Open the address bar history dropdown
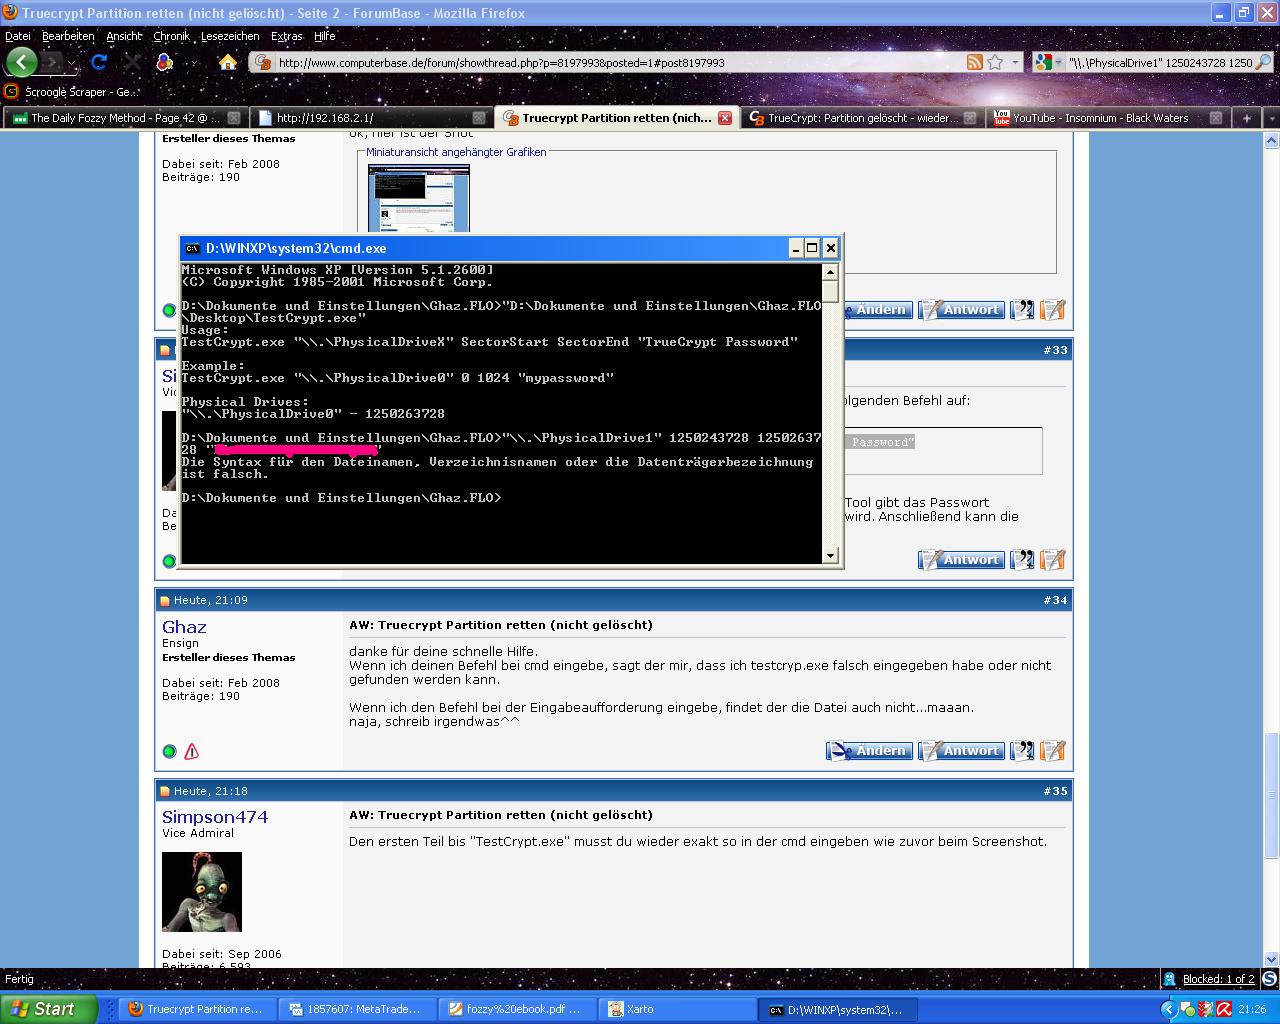1280x1024 pixels. tap(1016, 62)
